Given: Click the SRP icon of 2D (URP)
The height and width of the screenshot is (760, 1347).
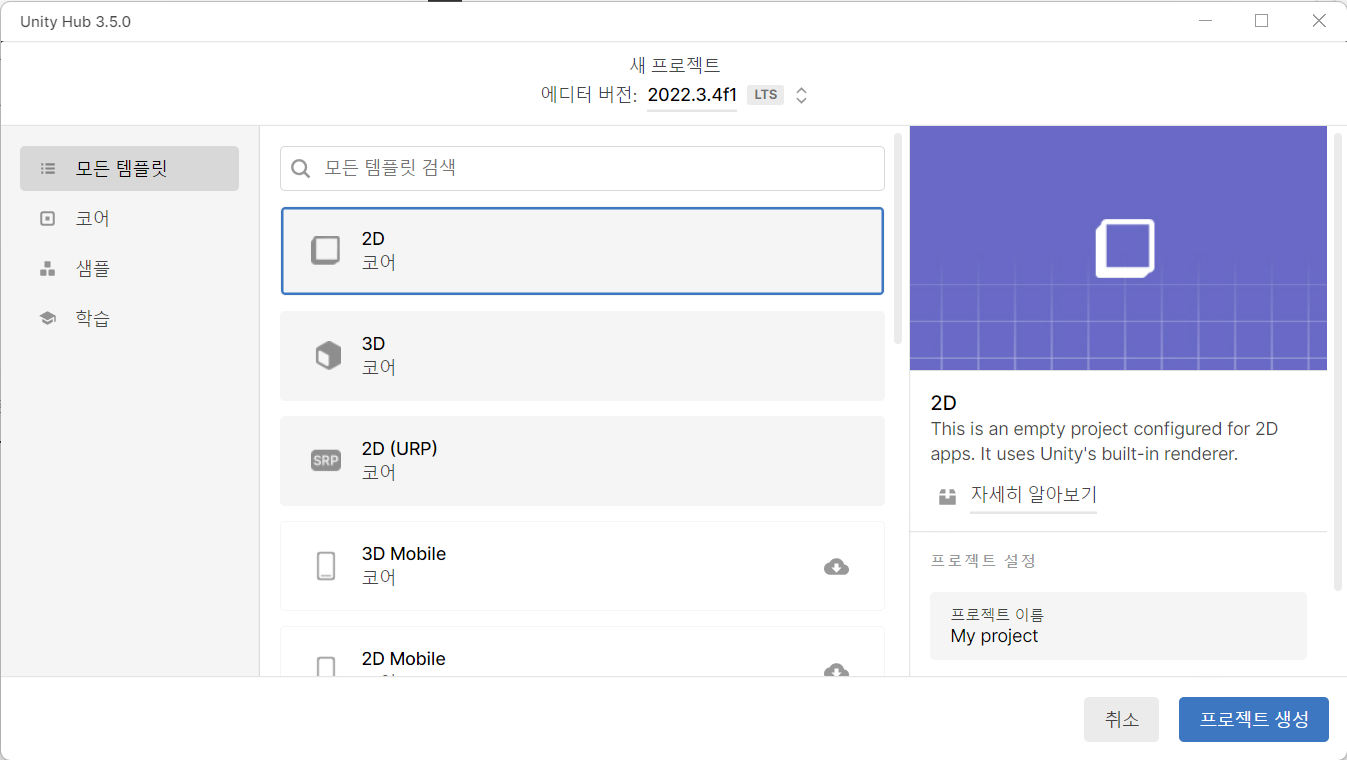Looking at the screenshot, I should [x=326, y=460].
